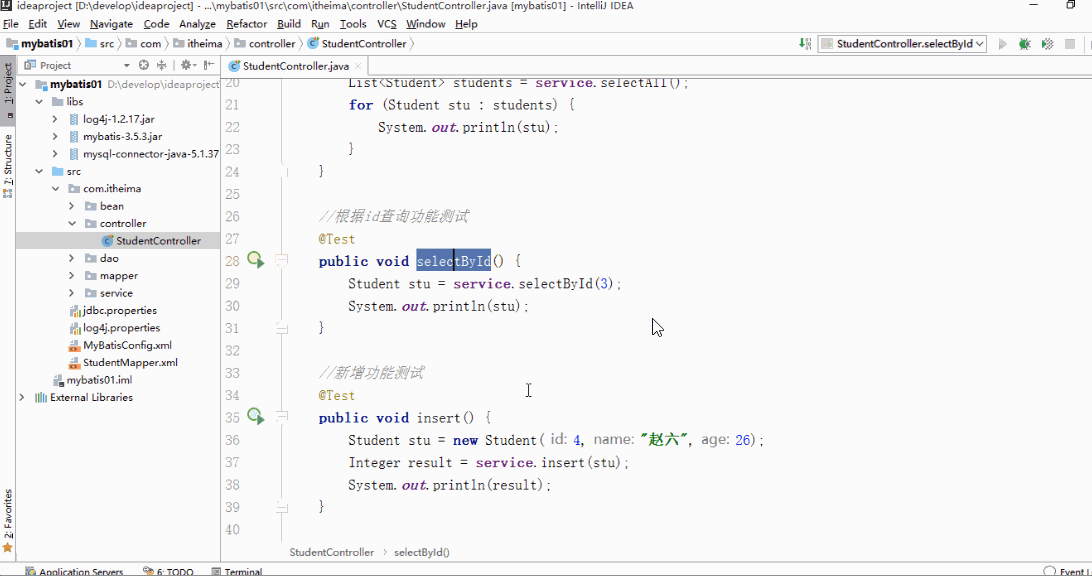Run the selectById test from the gutter icon

(255, 259)
